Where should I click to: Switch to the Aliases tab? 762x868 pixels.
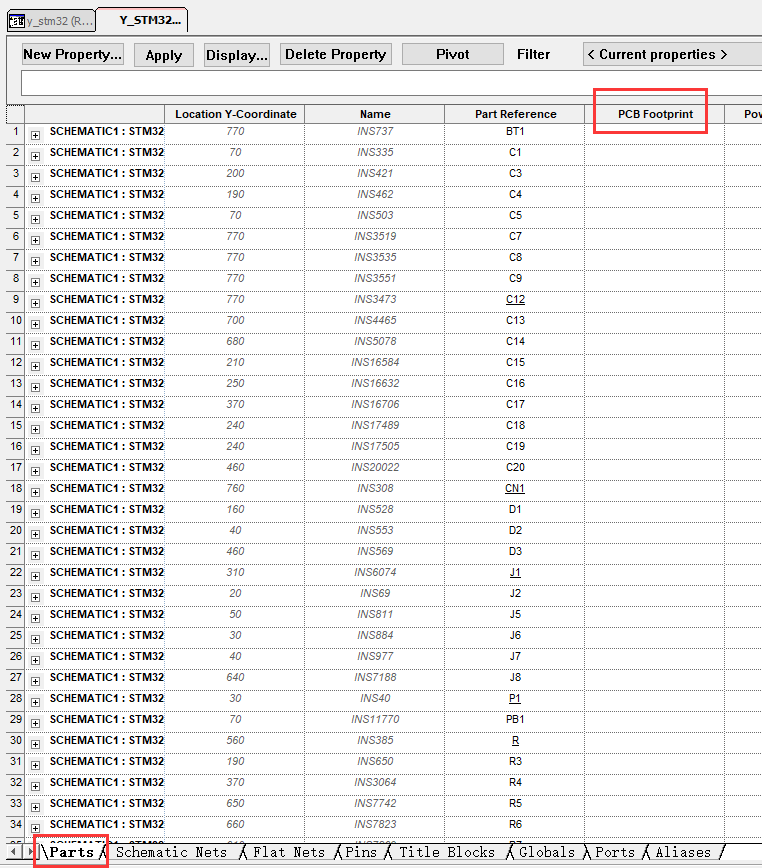683,852
